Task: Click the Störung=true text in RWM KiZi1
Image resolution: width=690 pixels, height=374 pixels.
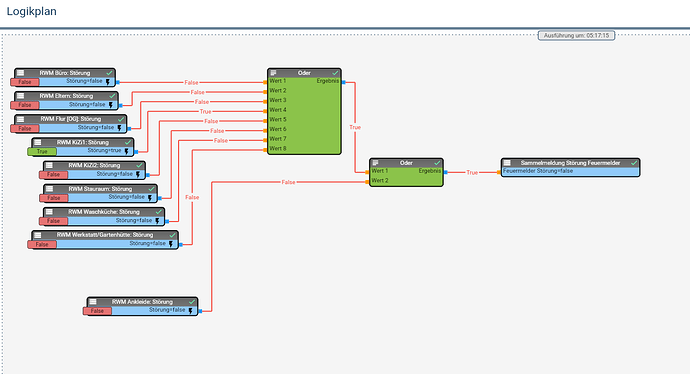Action: click(x=104, y=150)
